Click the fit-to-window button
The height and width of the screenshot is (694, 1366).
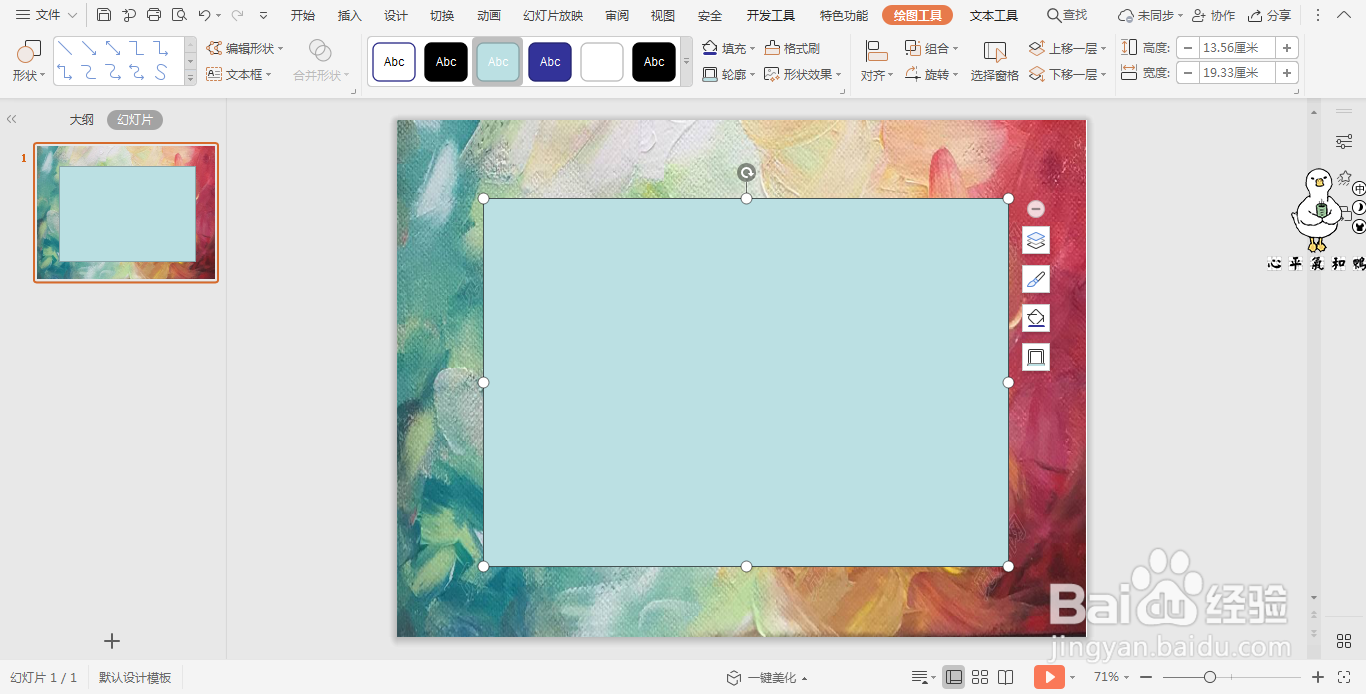1344,677
